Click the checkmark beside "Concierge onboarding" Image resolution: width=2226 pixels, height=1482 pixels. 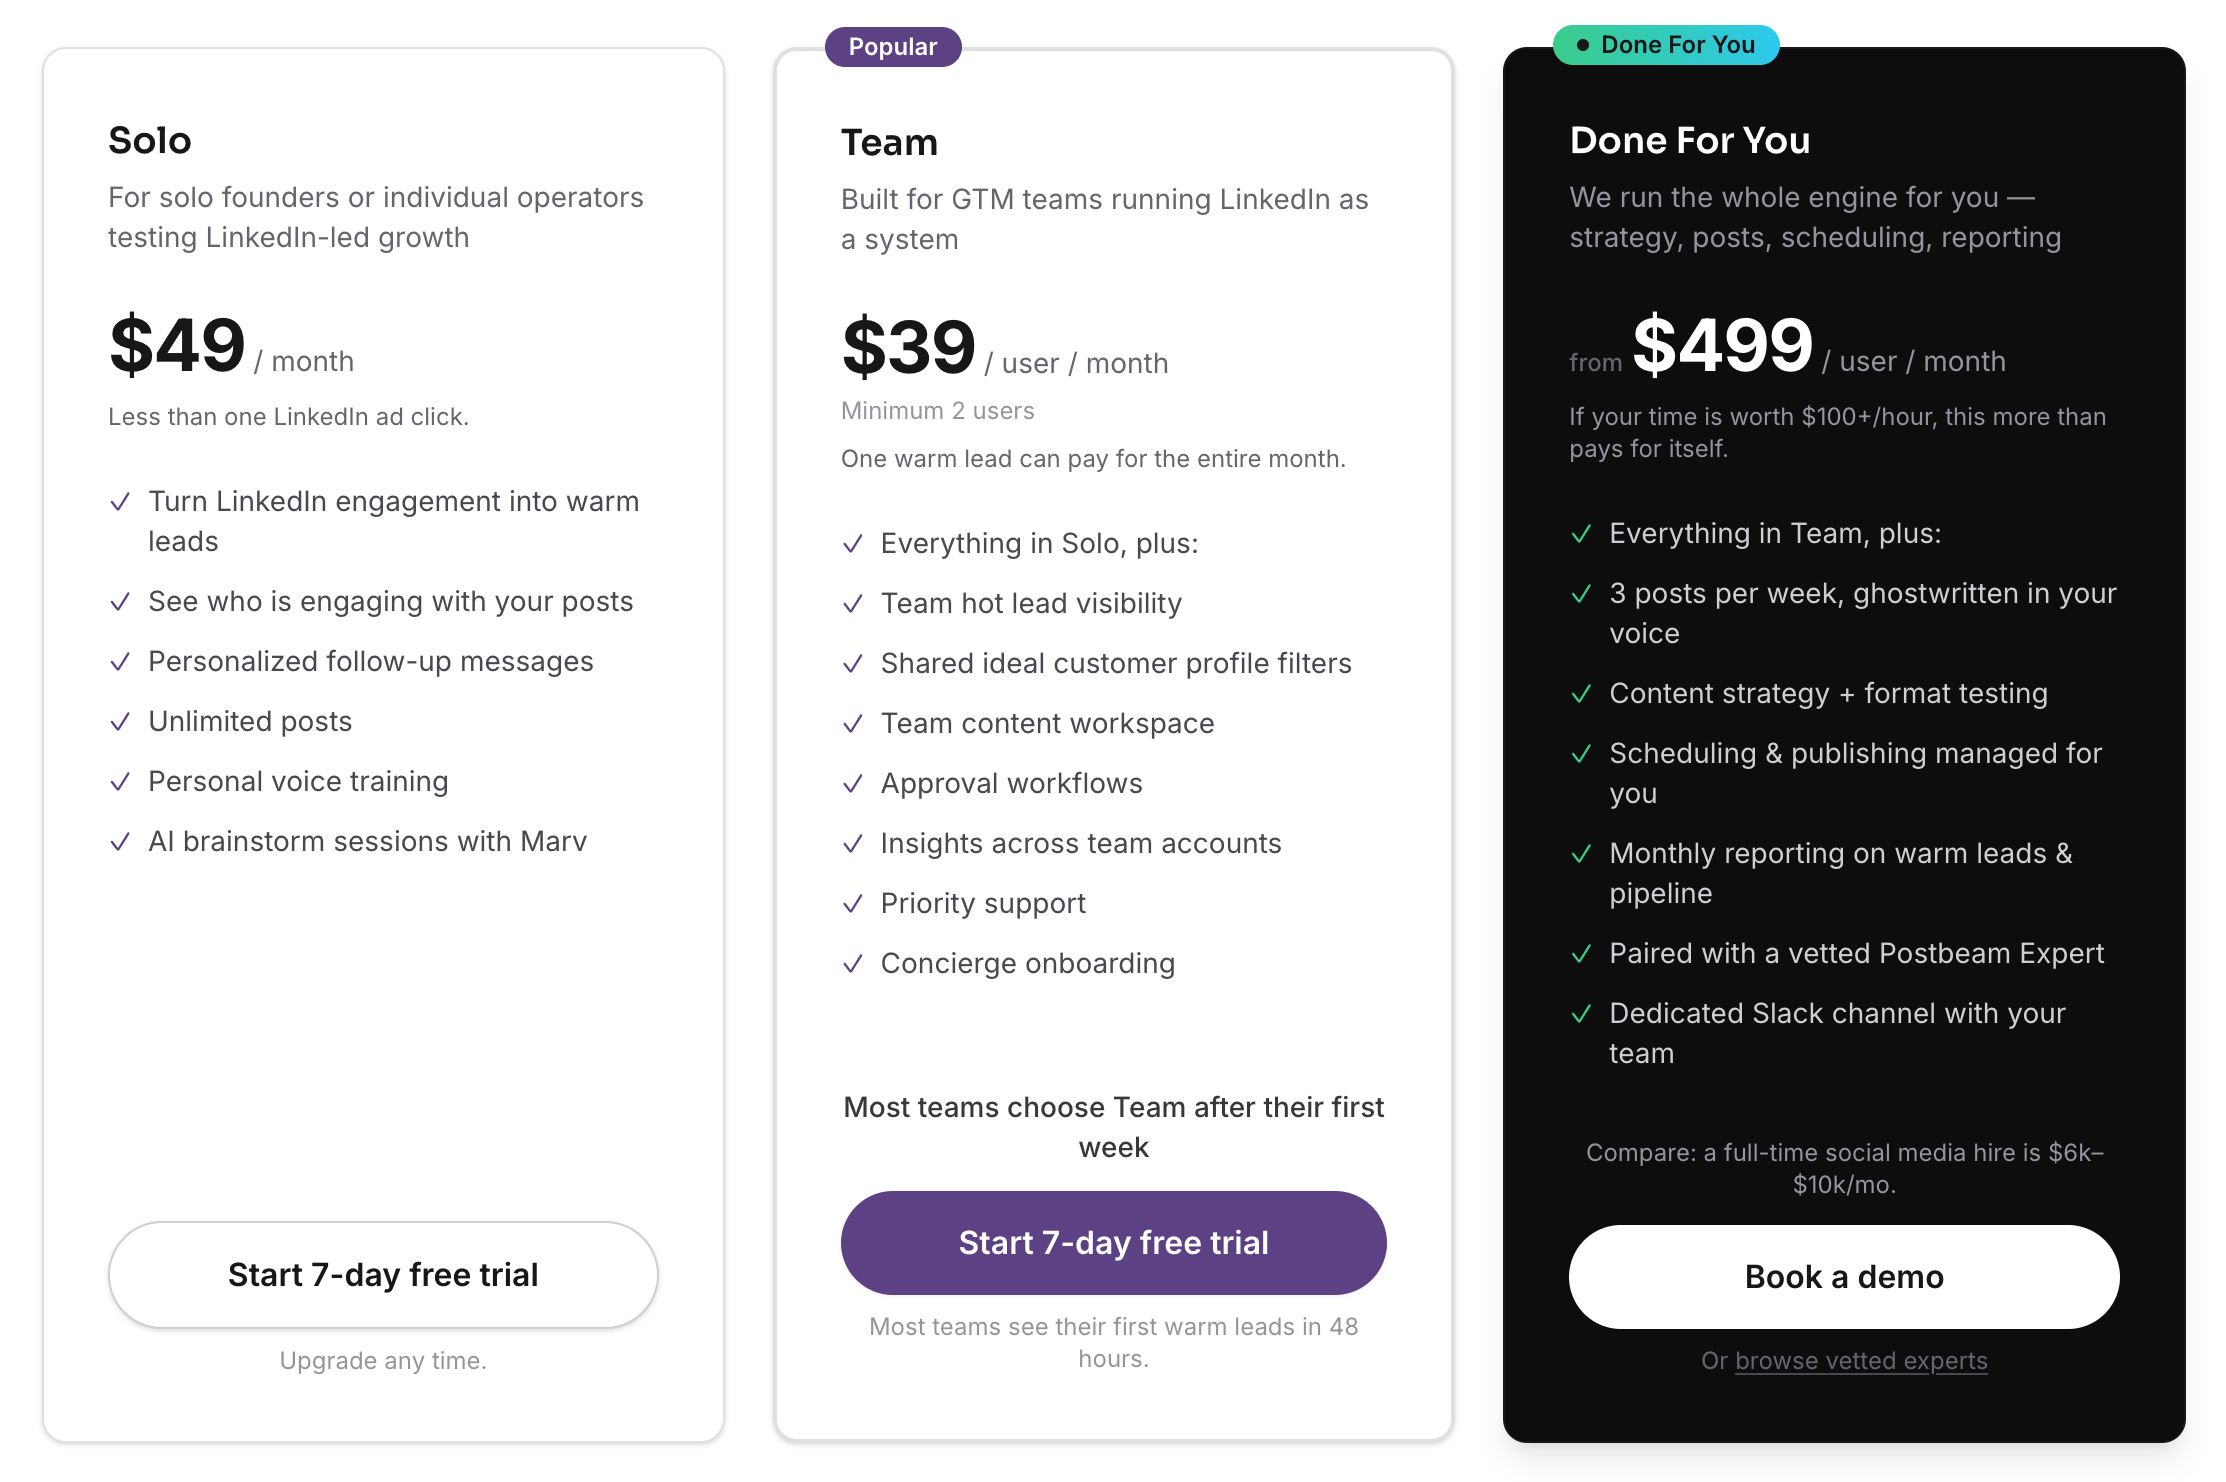click(854, 963)
